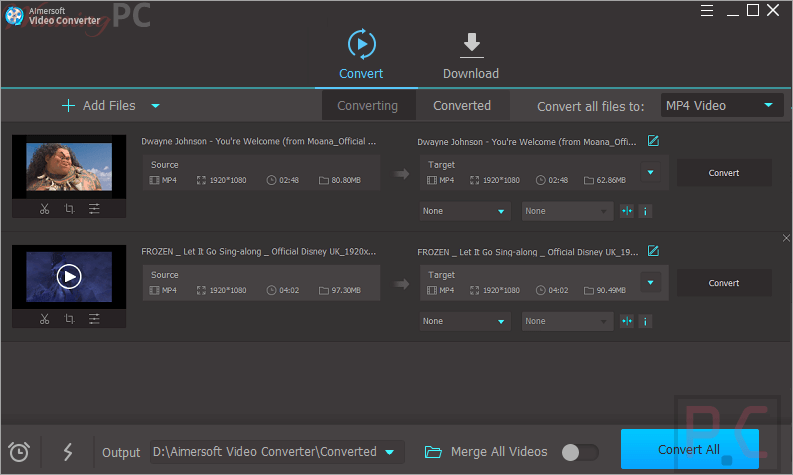Open audio track dropdown for Dwayne Johnson video
Viewport: 793px width, 475px height.
567,211
